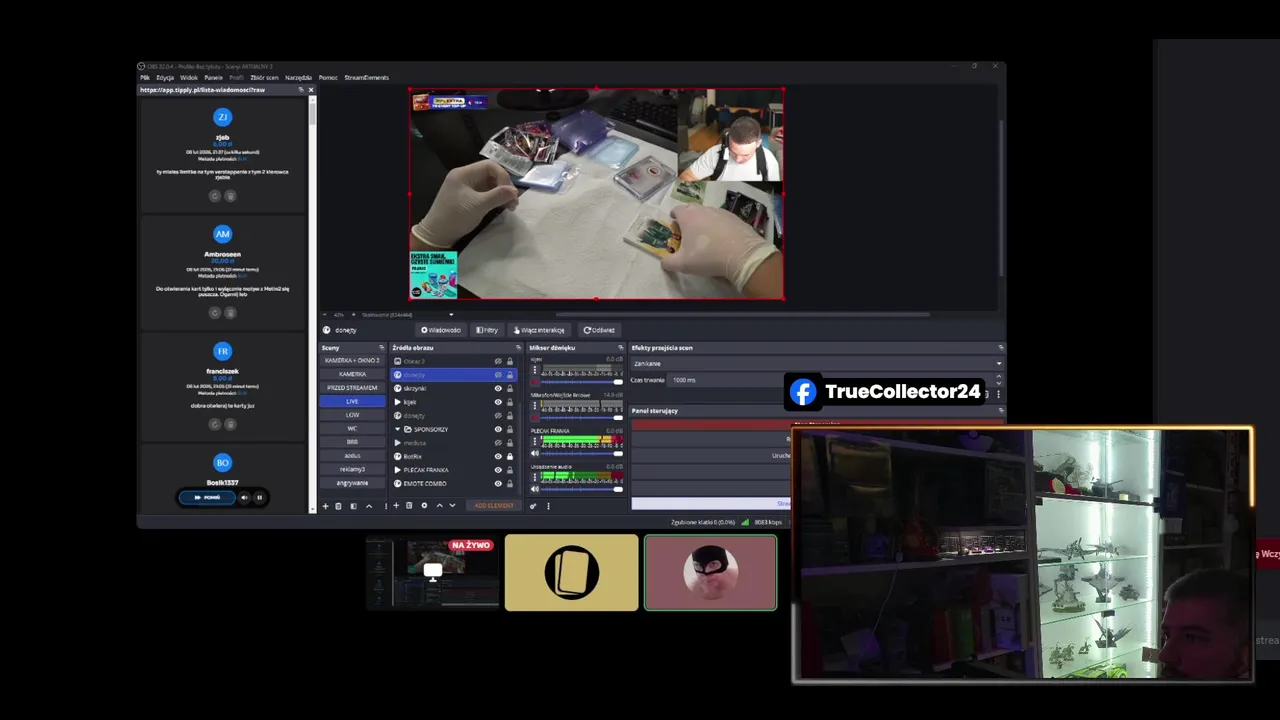Select the BRB scene
The width and height of the screenshot is (1280, 720).
pos(352,442)
